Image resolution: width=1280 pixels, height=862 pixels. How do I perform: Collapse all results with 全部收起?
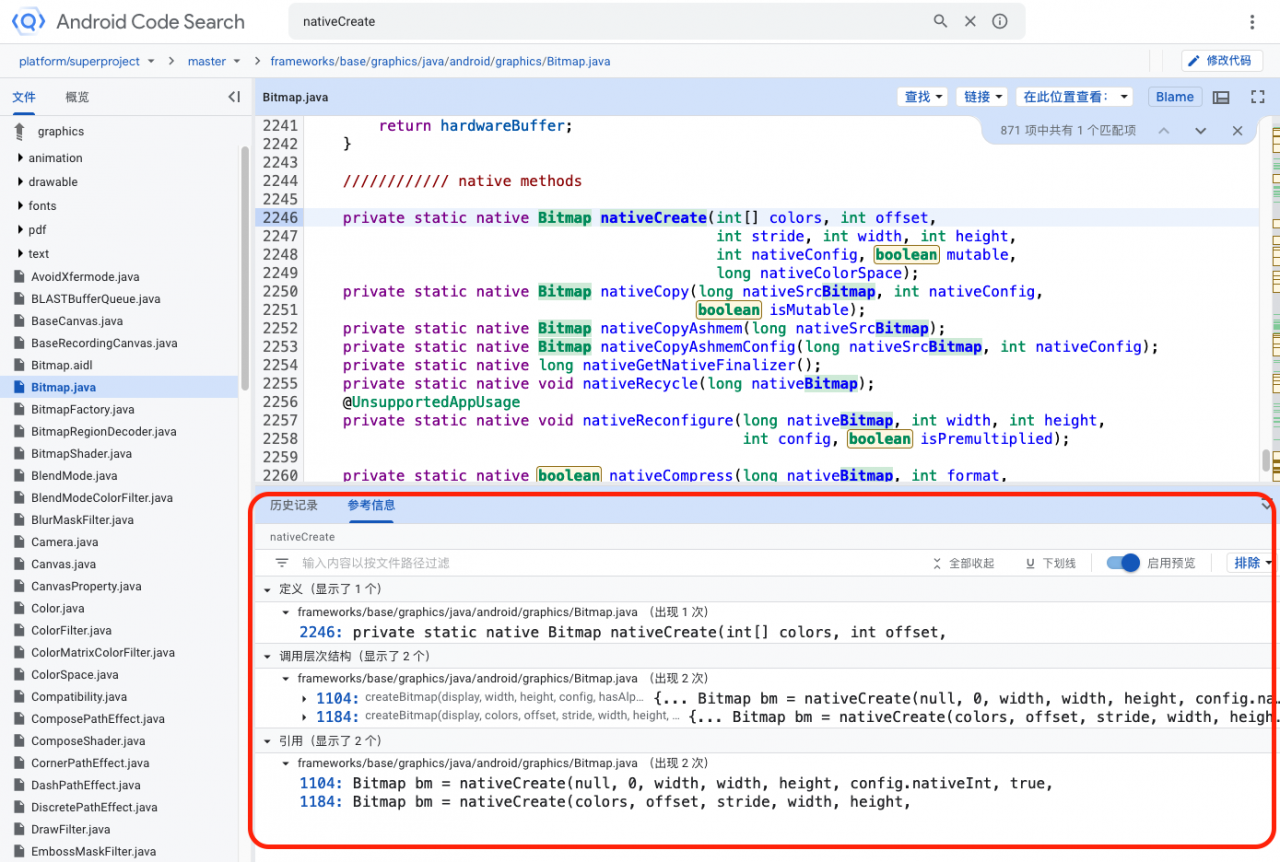pos(963,563)
